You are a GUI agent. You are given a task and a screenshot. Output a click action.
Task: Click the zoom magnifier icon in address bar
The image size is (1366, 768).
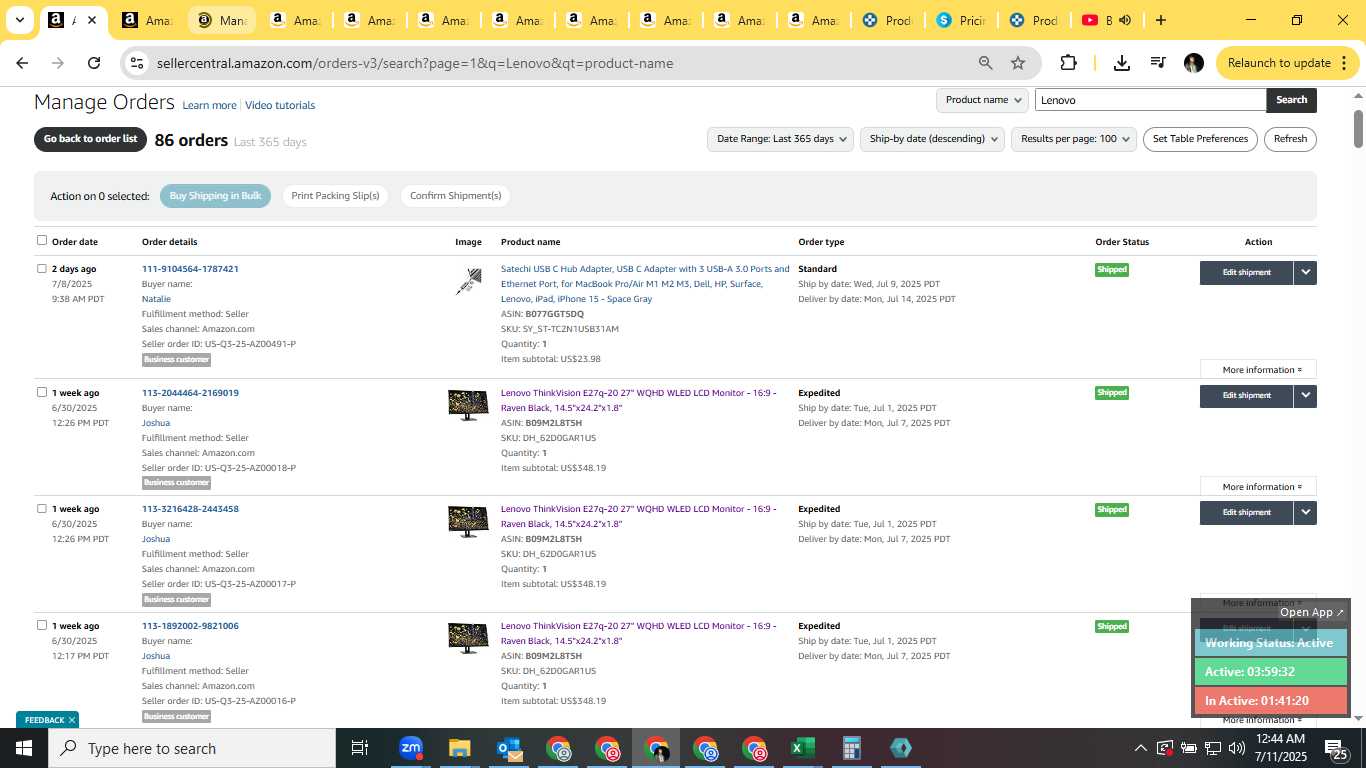tap(985, 63)
